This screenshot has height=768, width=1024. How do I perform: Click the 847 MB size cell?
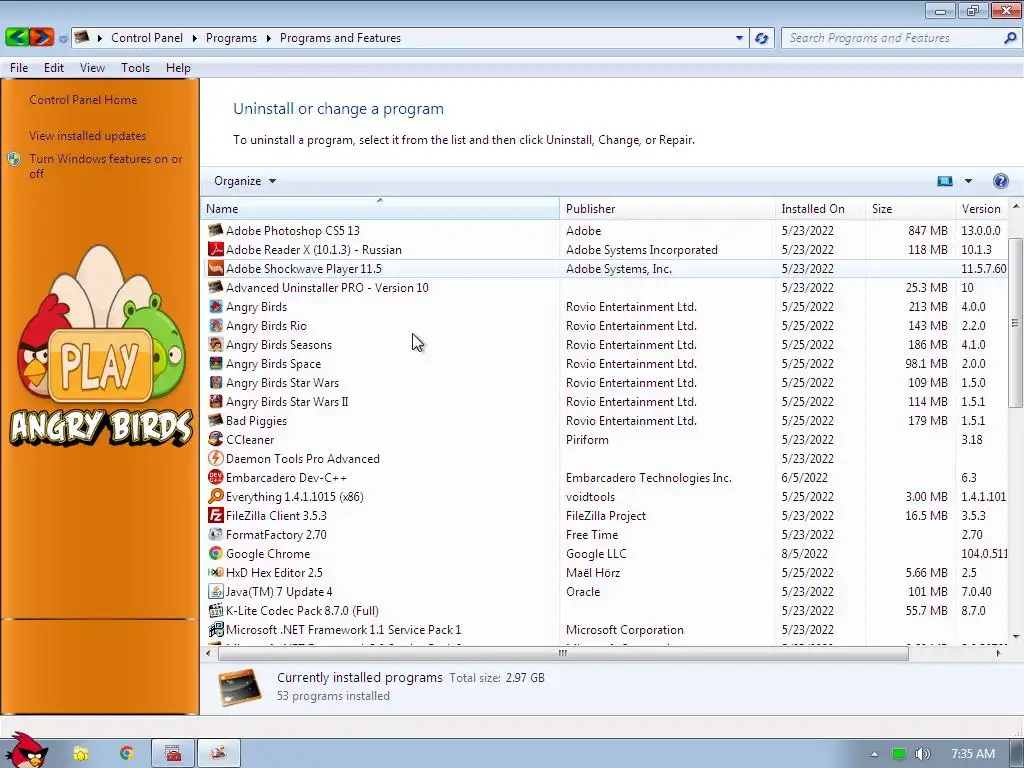click(927, 231)
